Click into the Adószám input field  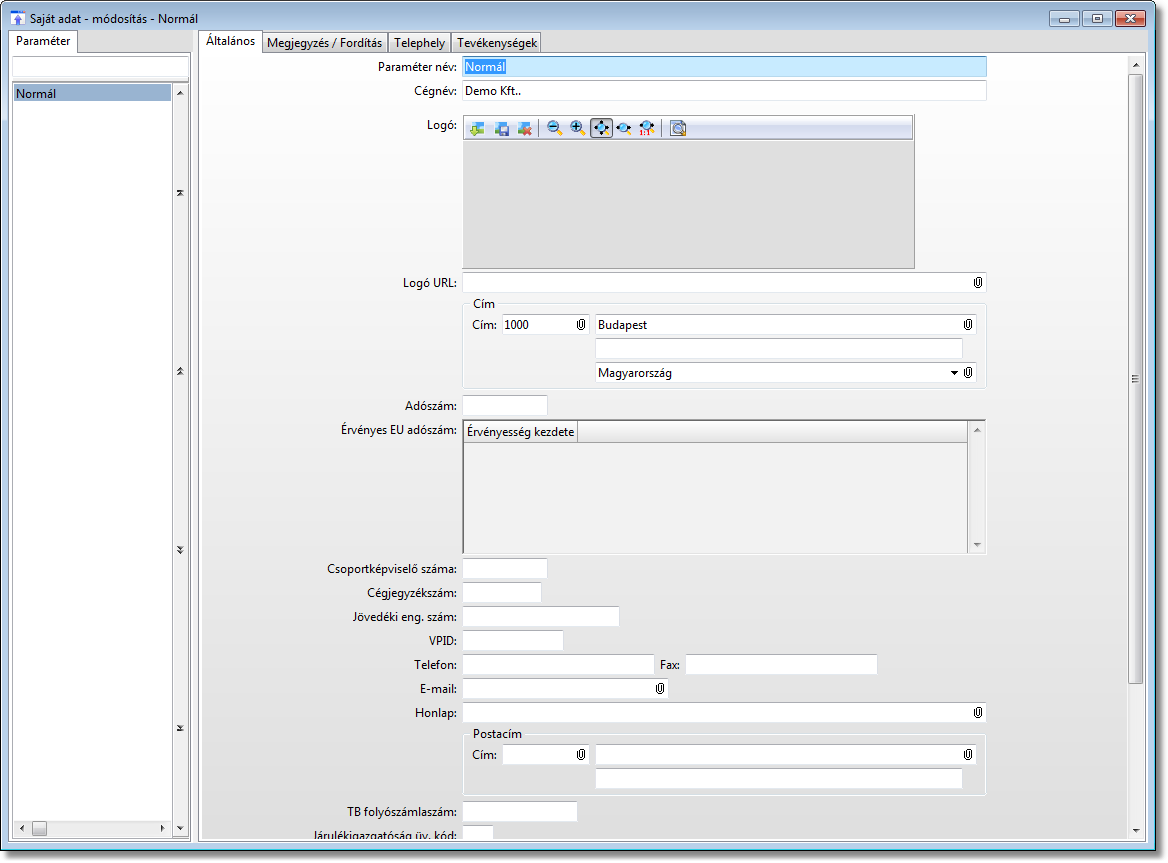pos(505,406)
